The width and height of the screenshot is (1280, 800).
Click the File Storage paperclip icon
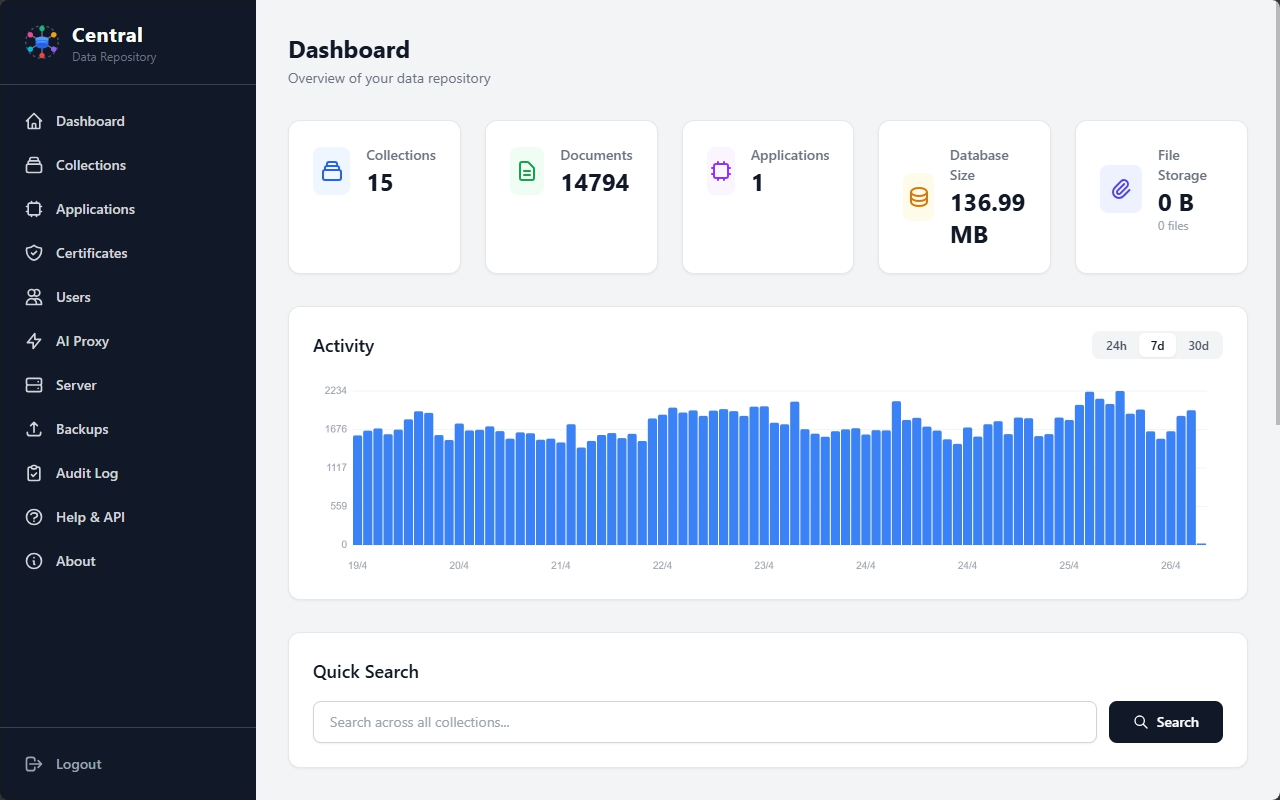pos(1120,189)
